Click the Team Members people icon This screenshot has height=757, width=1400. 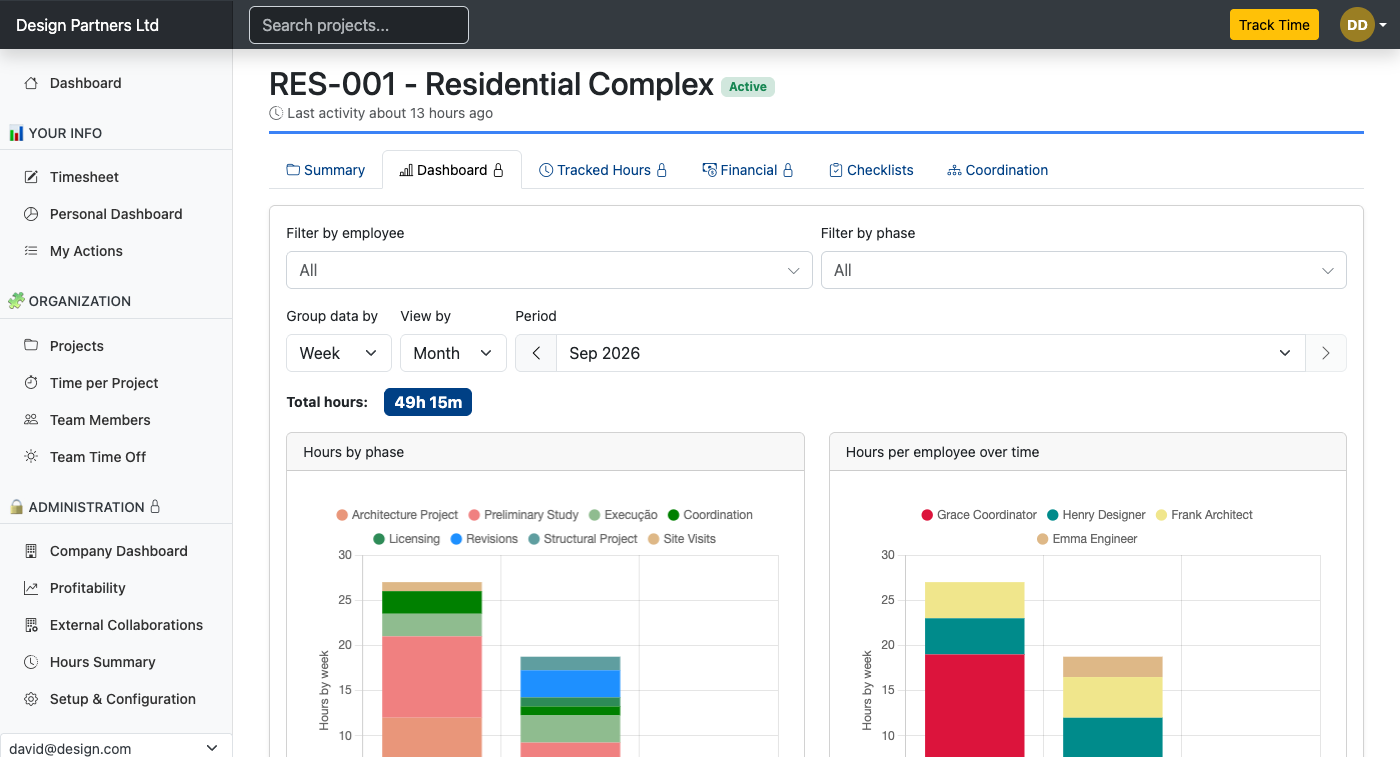[31, 420]
